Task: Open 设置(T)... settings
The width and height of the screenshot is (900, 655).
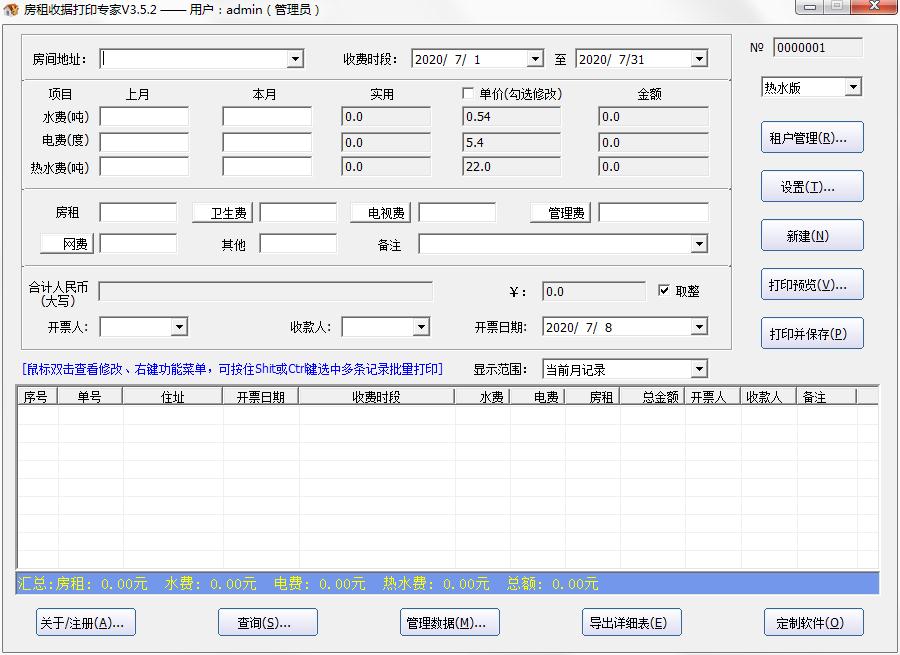Action: point(812,187)
